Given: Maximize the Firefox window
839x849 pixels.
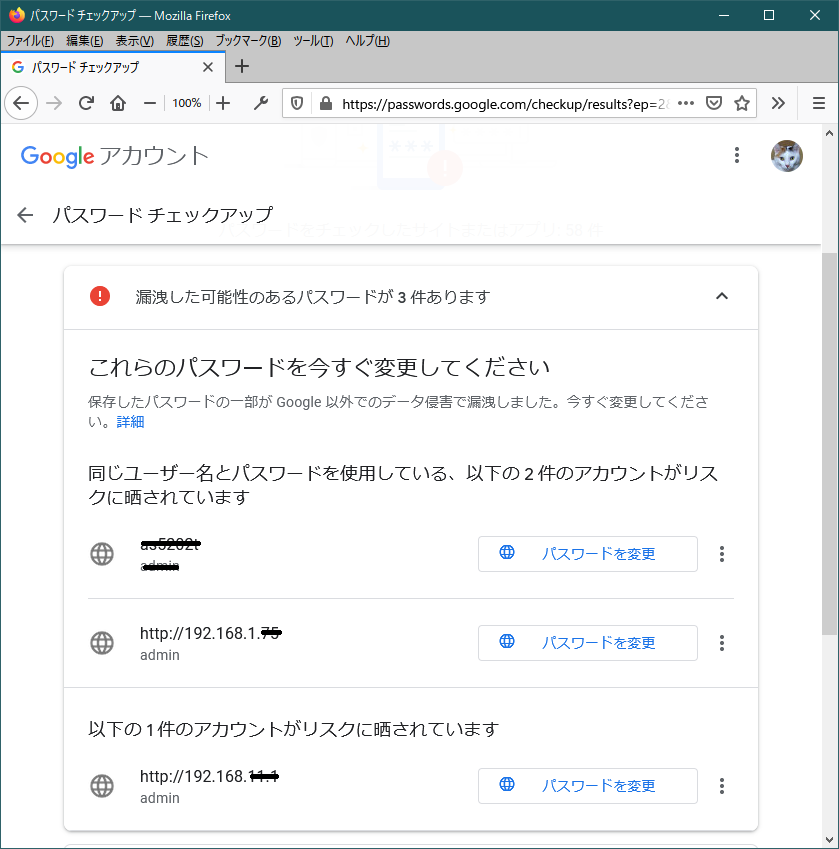Looking at the screenshot, I should coord(769,15).
